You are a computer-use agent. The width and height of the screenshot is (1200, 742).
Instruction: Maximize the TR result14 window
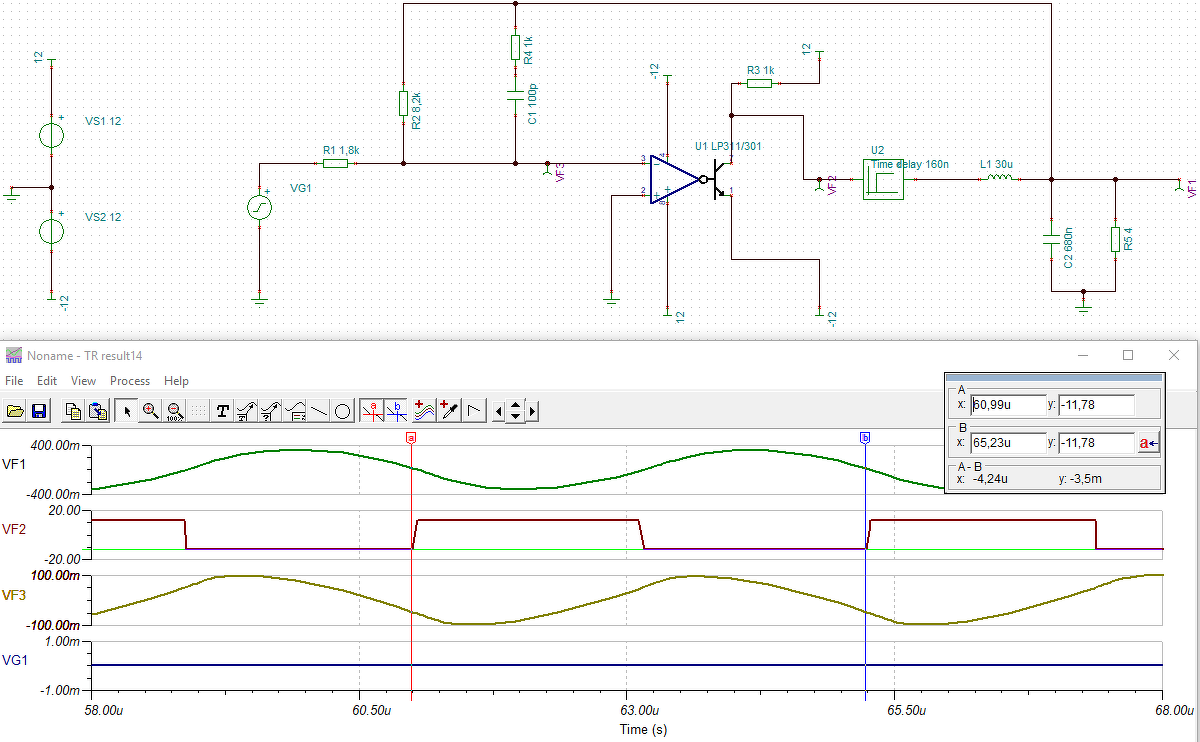(x=1128, y=355)
